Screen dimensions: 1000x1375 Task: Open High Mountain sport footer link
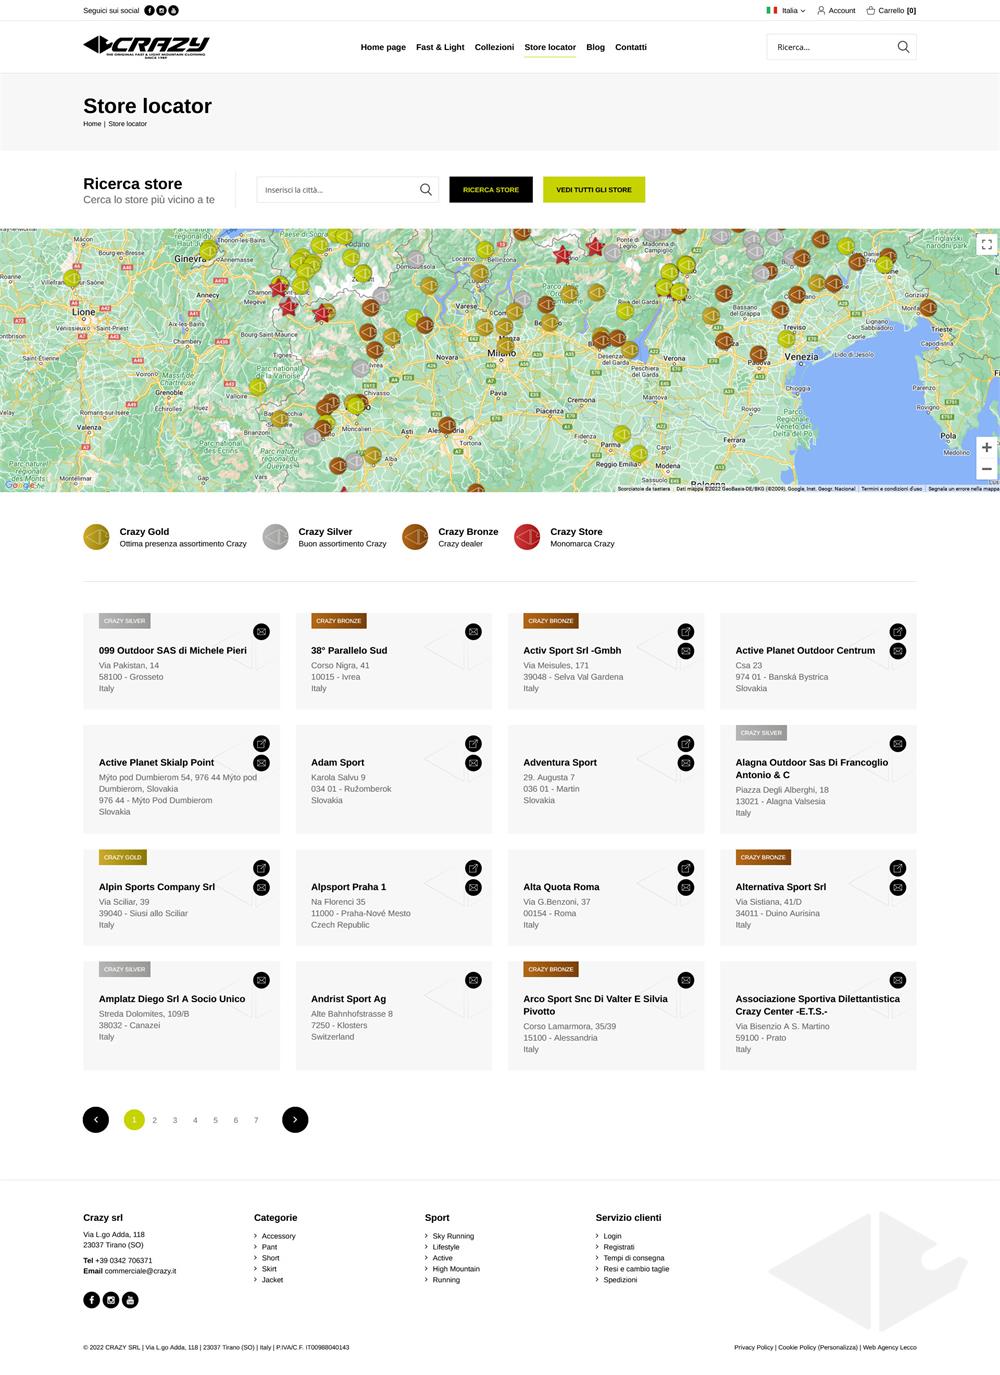click(x=456, y=1269)
